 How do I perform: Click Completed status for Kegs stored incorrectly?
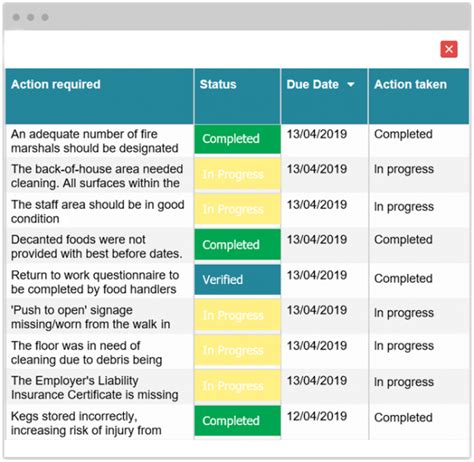[237, 421]
